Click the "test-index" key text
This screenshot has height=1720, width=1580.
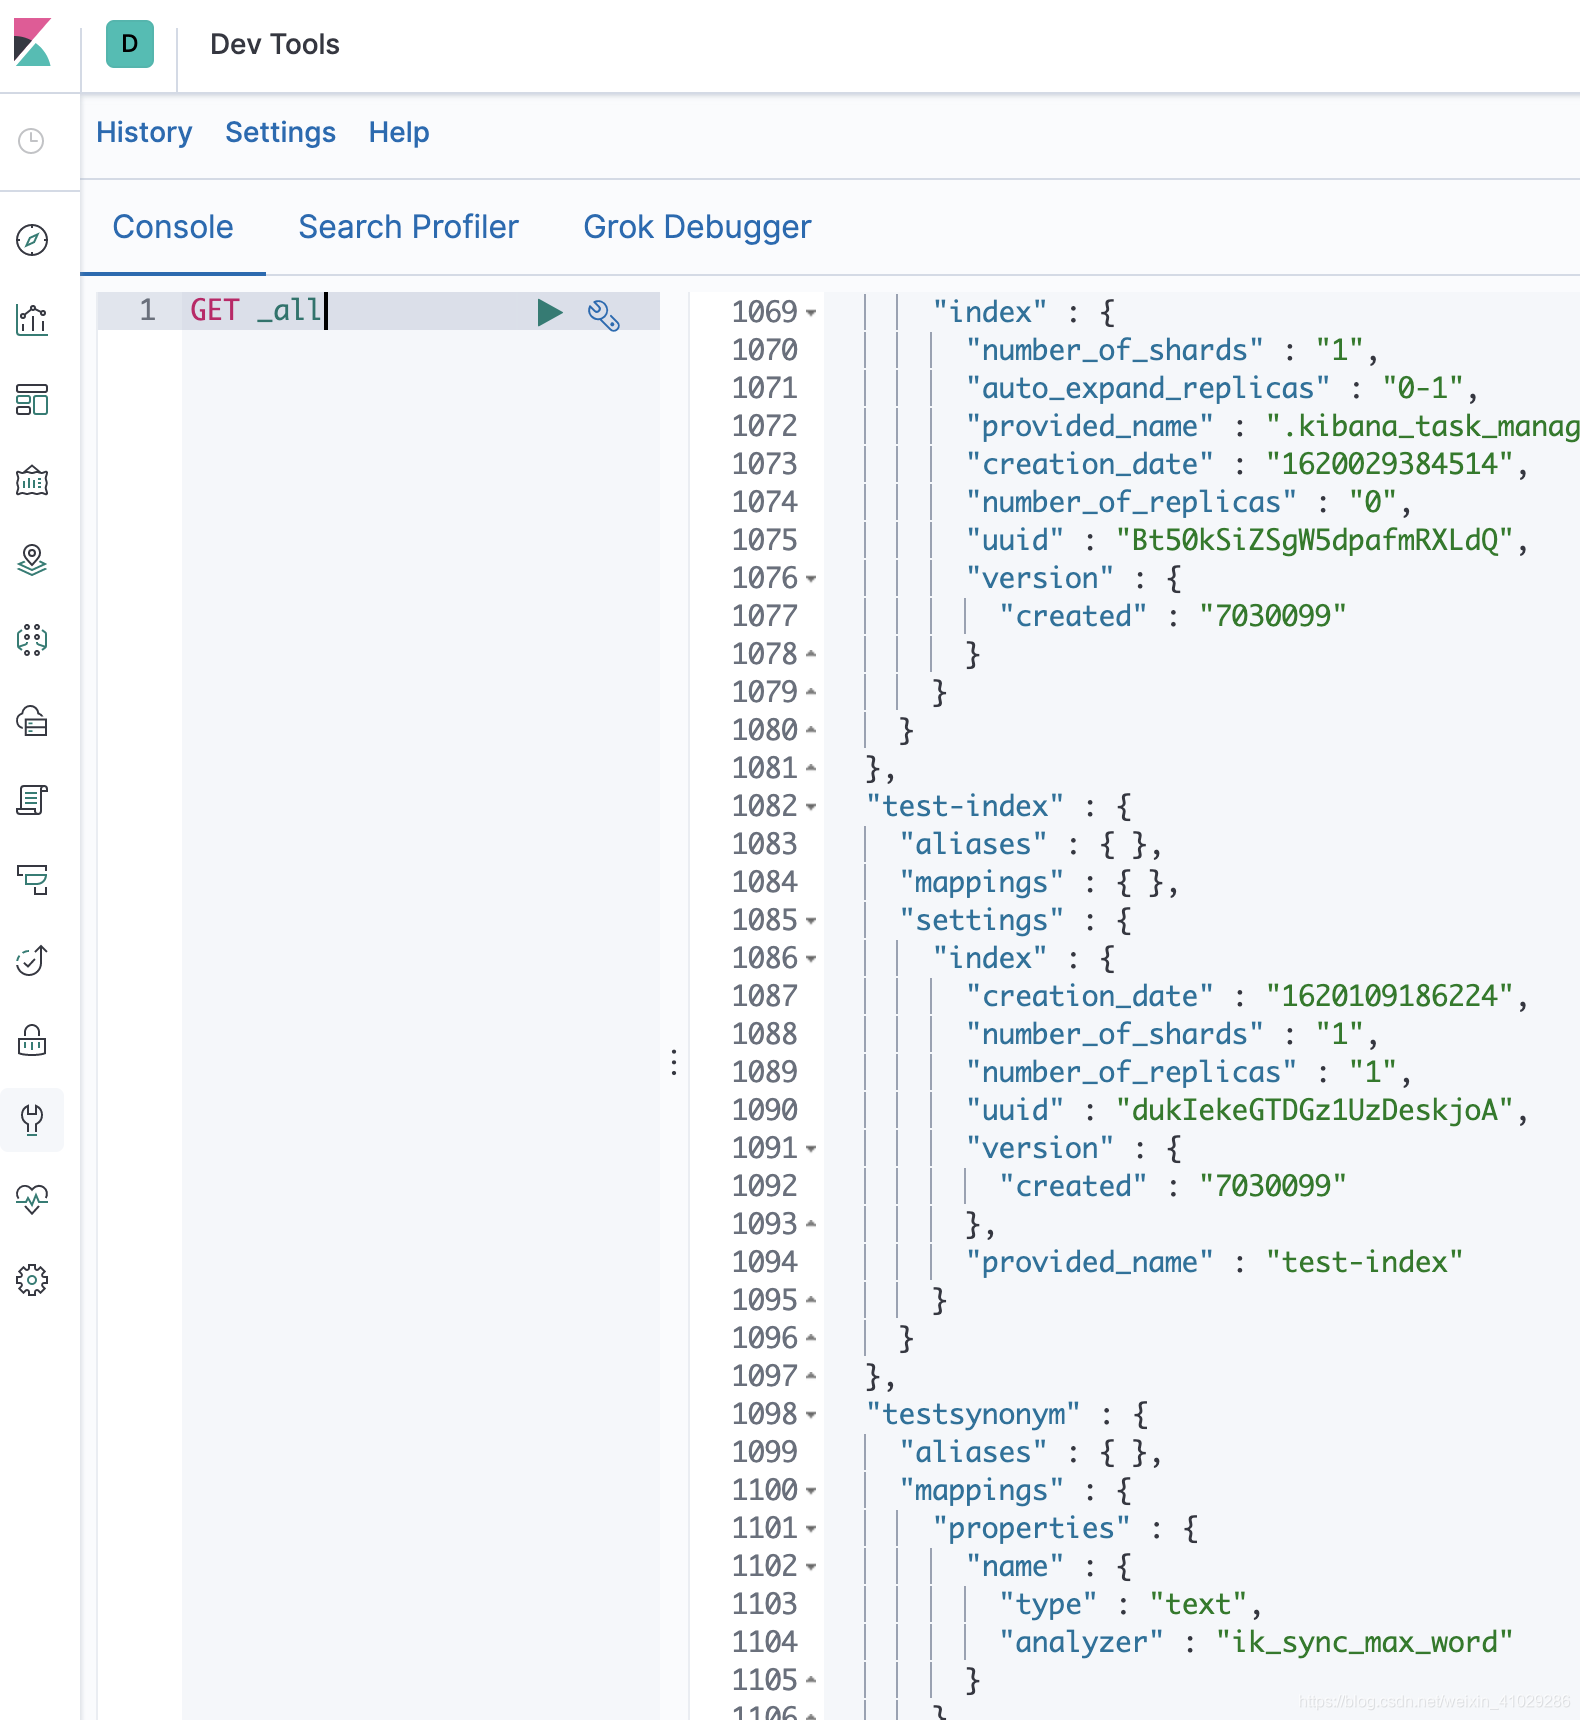[965, 806]
